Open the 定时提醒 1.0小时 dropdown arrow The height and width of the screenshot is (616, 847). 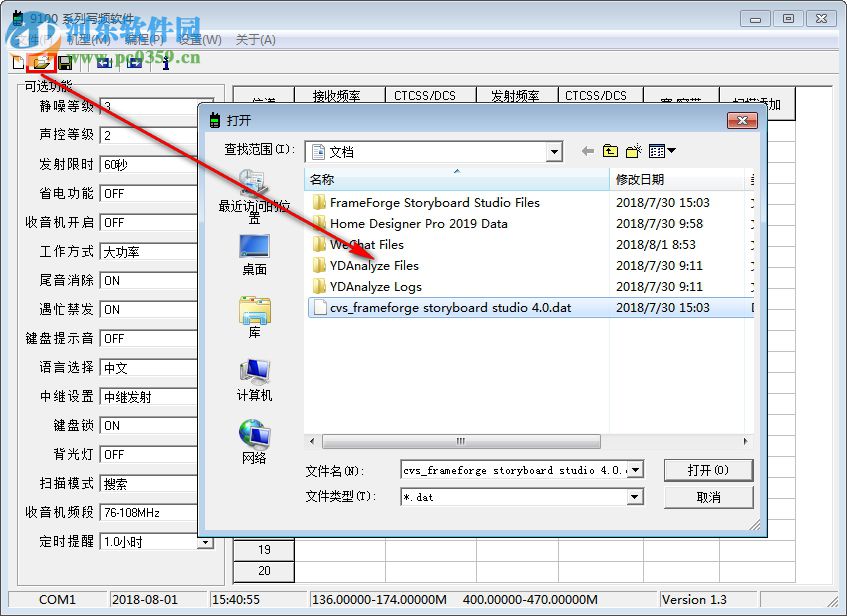coord(205,541)
